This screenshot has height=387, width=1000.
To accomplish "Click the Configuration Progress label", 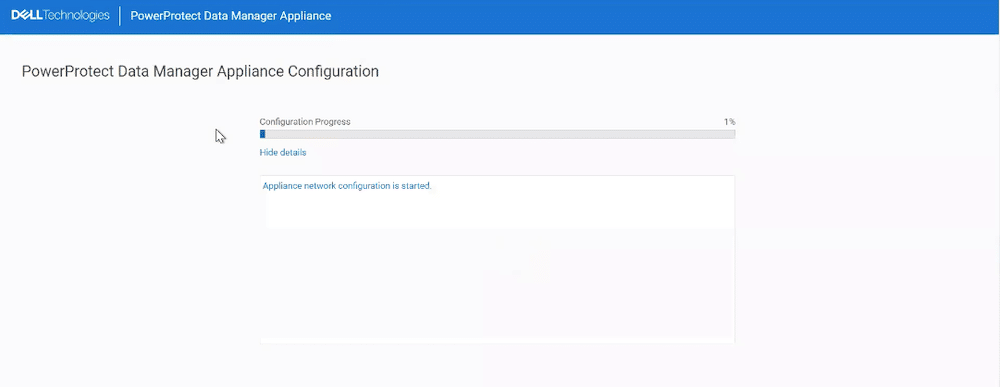I will point(305,121).
